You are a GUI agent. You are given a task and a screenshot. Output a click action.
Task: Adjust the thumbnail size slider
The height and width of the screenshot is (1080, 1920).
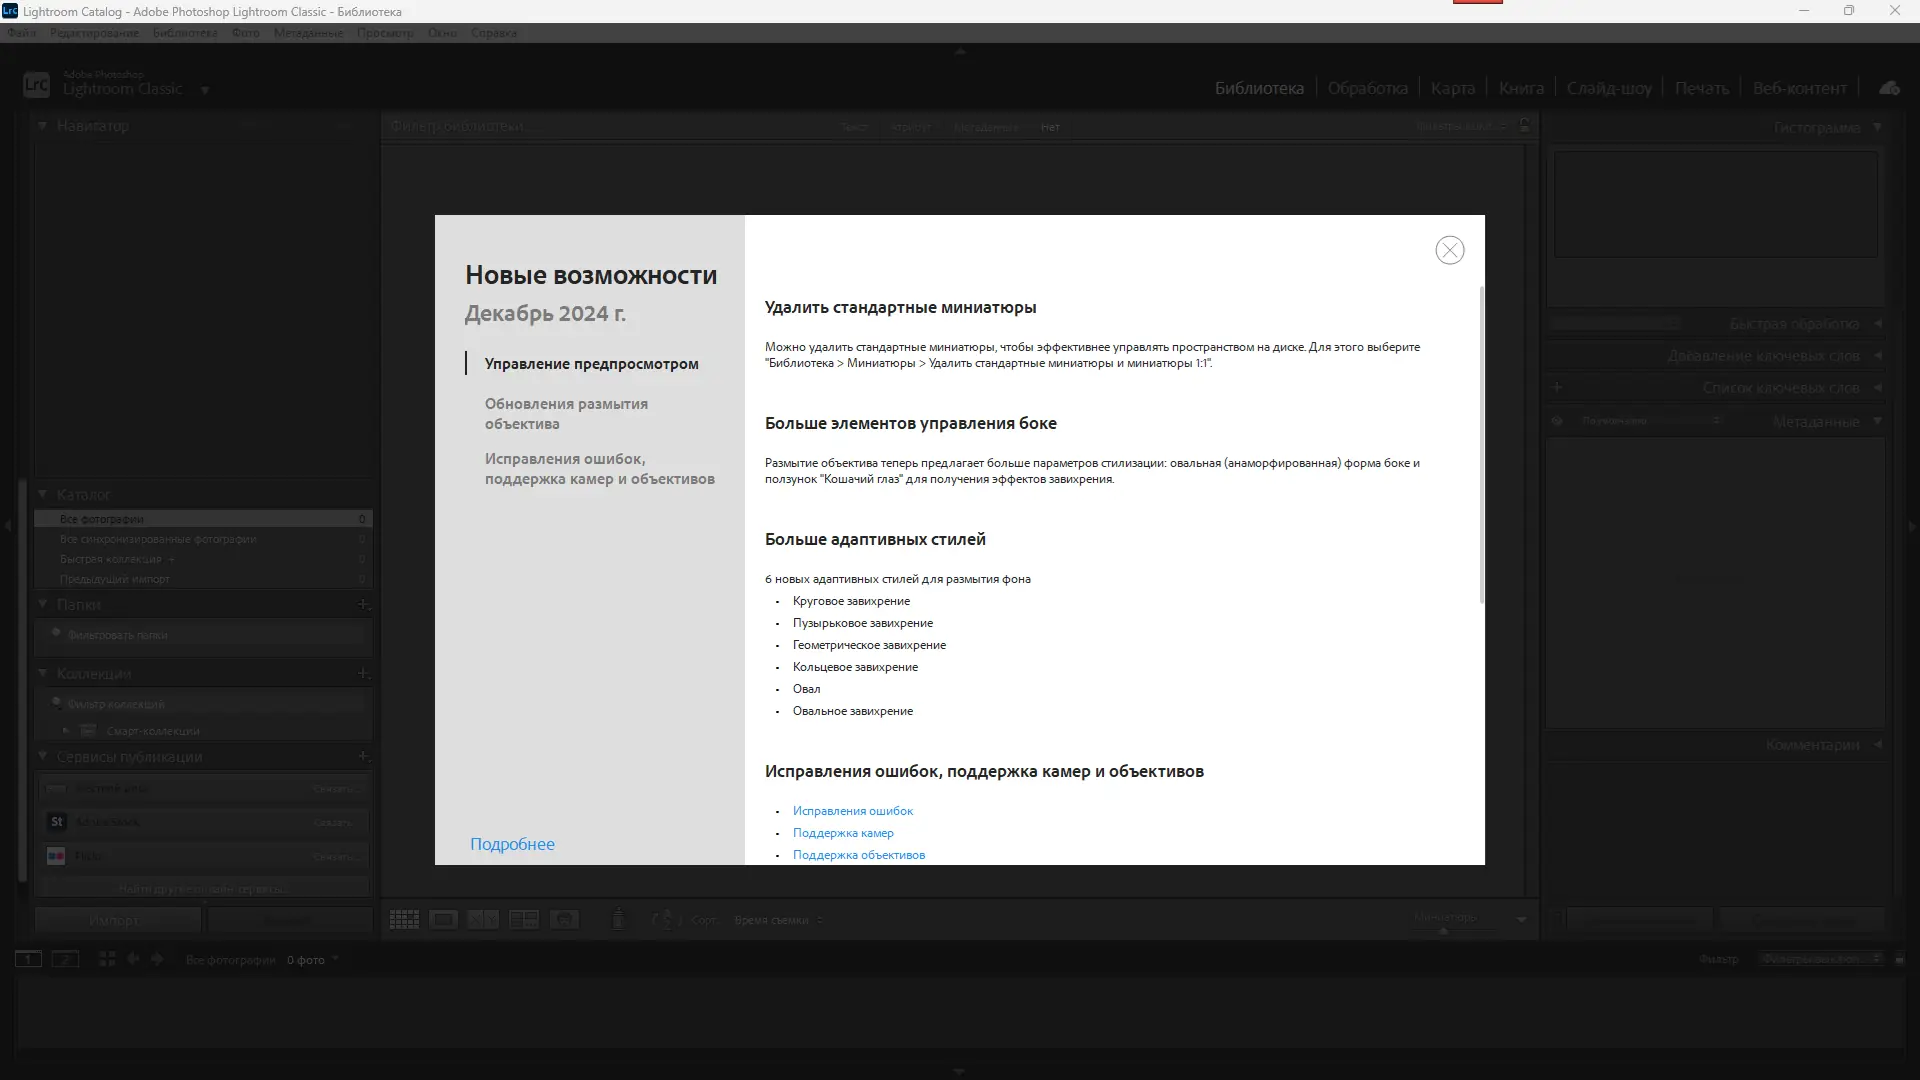1444,930
